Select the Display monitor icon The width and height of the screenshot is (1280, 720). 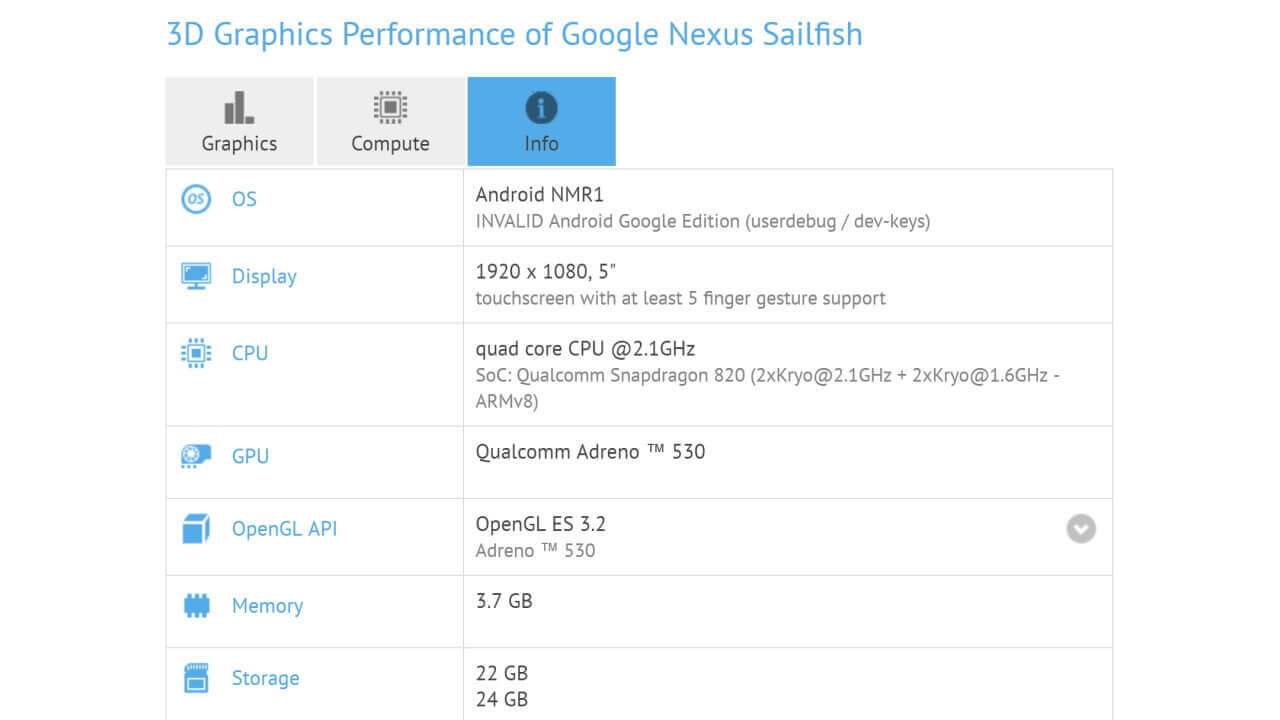[x=196, y=276]
